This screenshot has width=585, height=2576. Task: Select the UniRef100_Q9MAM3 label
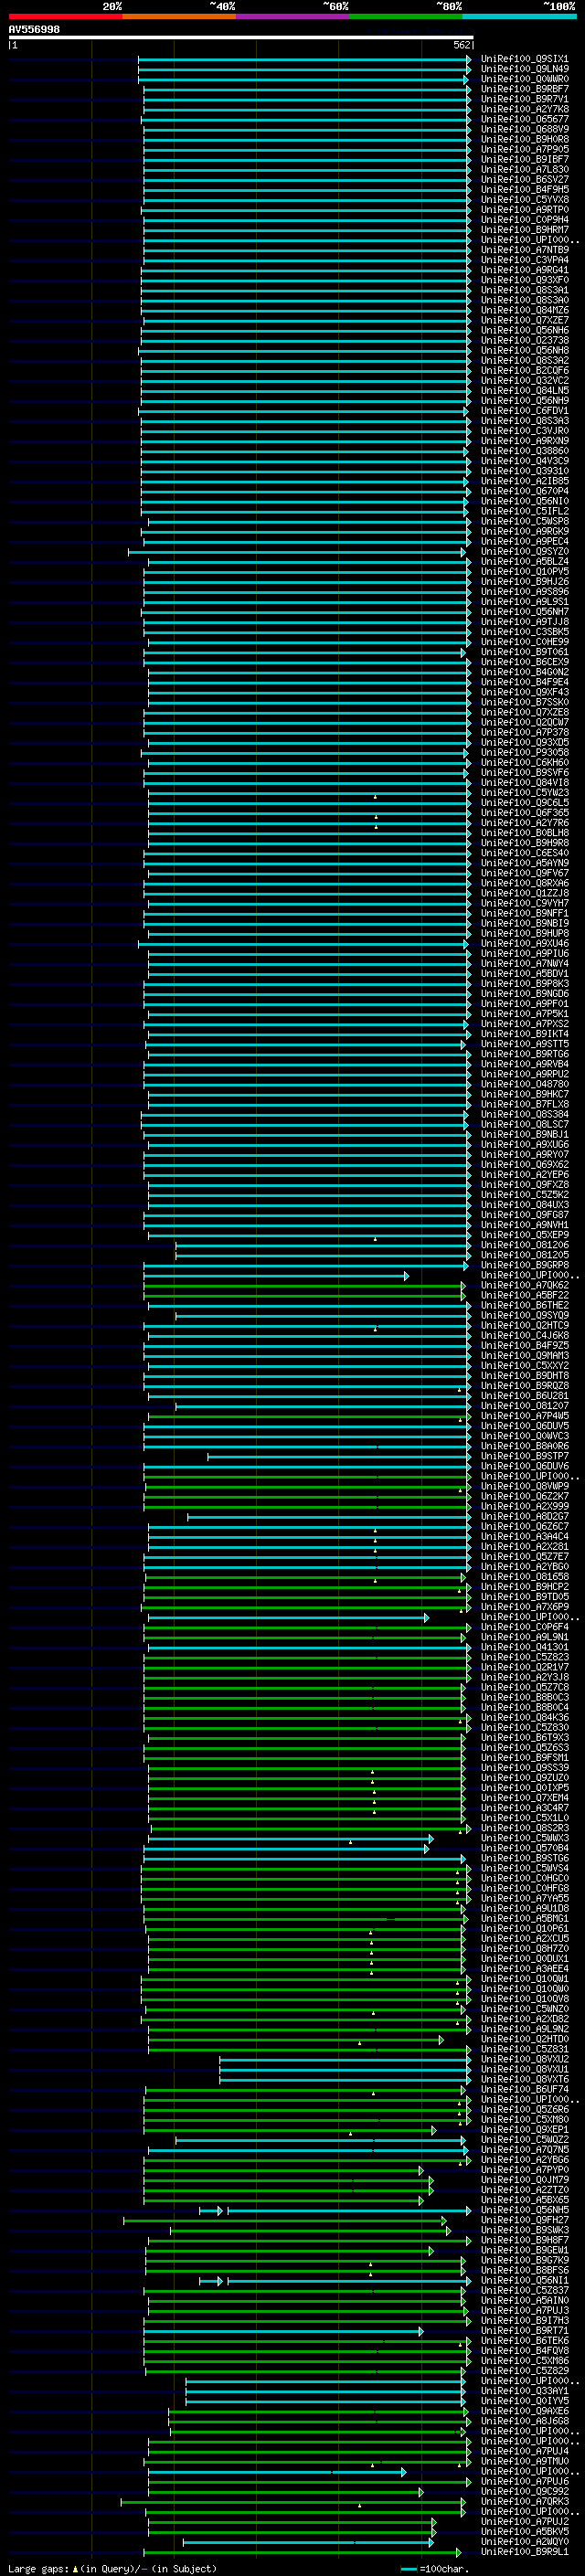pyautogui.click(x=524, y=1355)
